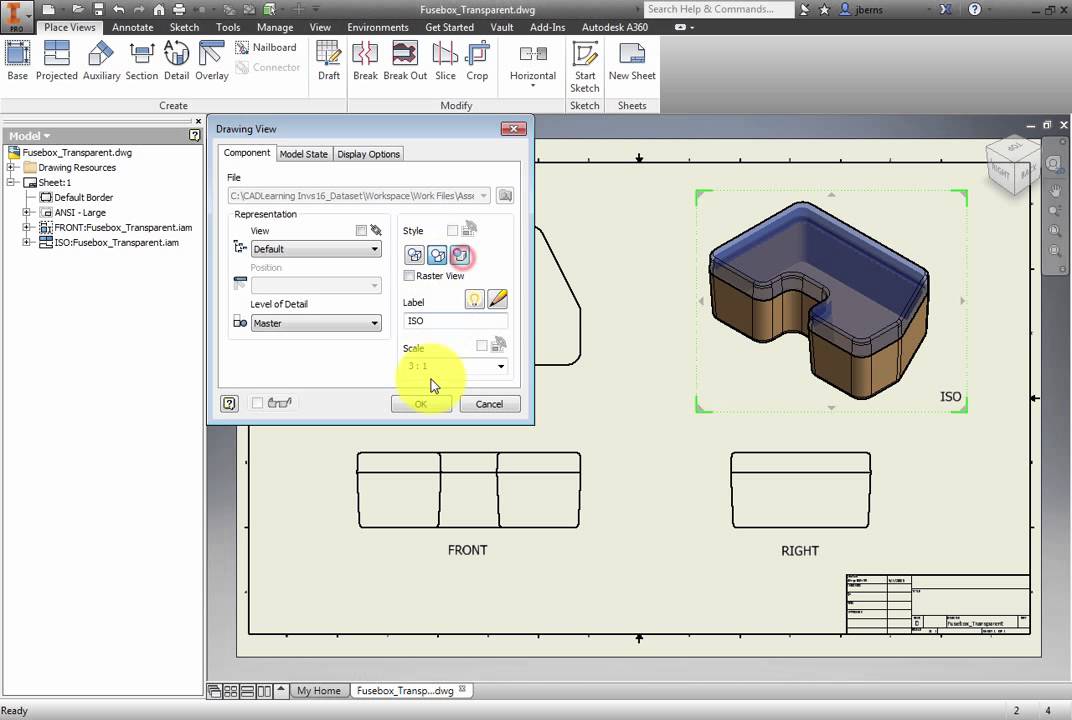Image resolution: width=1072 pixels, height=720 pixels.
Task: Click the Break tool in Modify
Action: [365, 60]
